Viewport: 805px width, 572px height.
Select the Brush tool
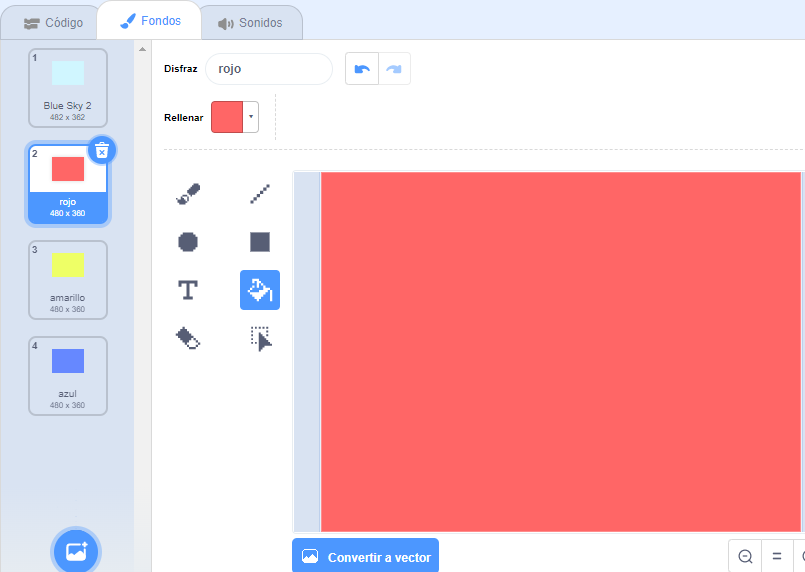point(188,193)
